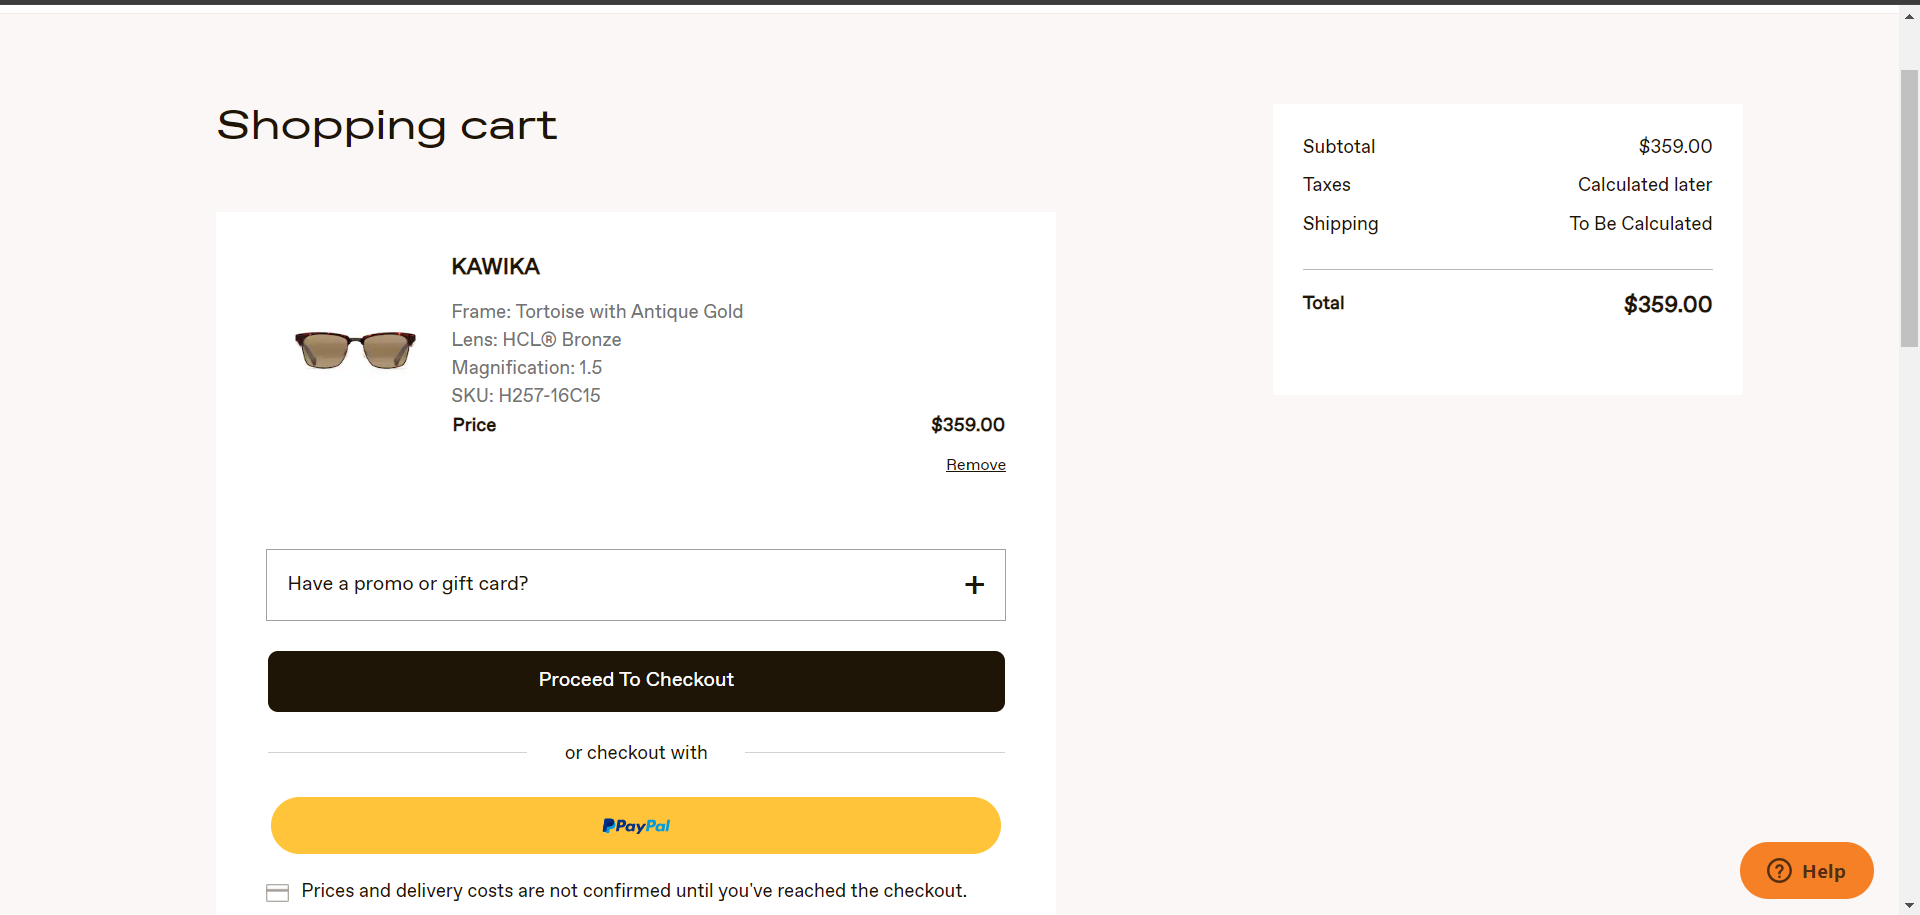
Task: Click the plus icon in the promo row
Action: pos(974,585)
